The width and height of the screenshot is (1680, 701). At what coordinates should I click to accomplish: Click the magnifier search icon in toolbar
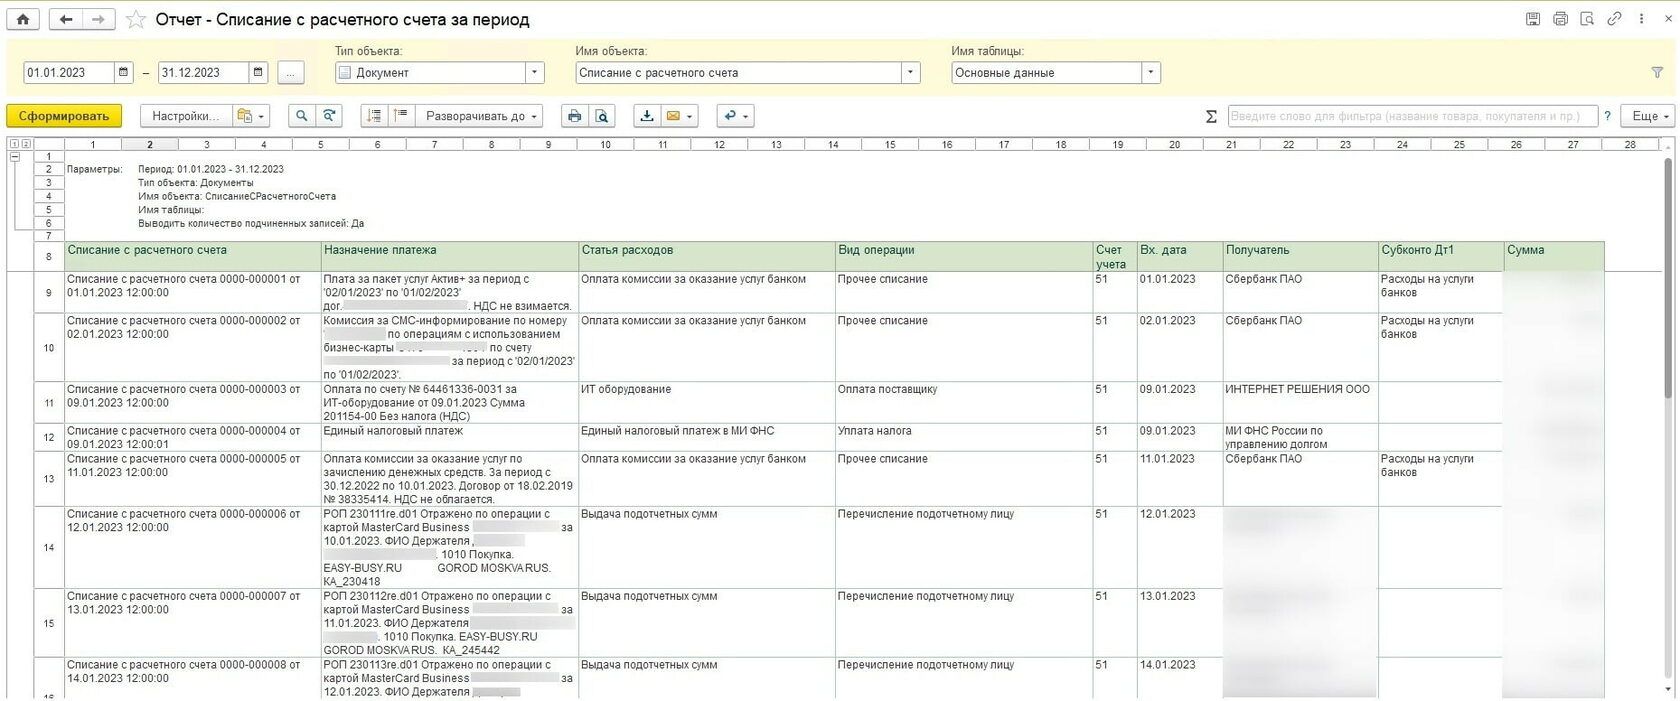(x=301, y=116)
